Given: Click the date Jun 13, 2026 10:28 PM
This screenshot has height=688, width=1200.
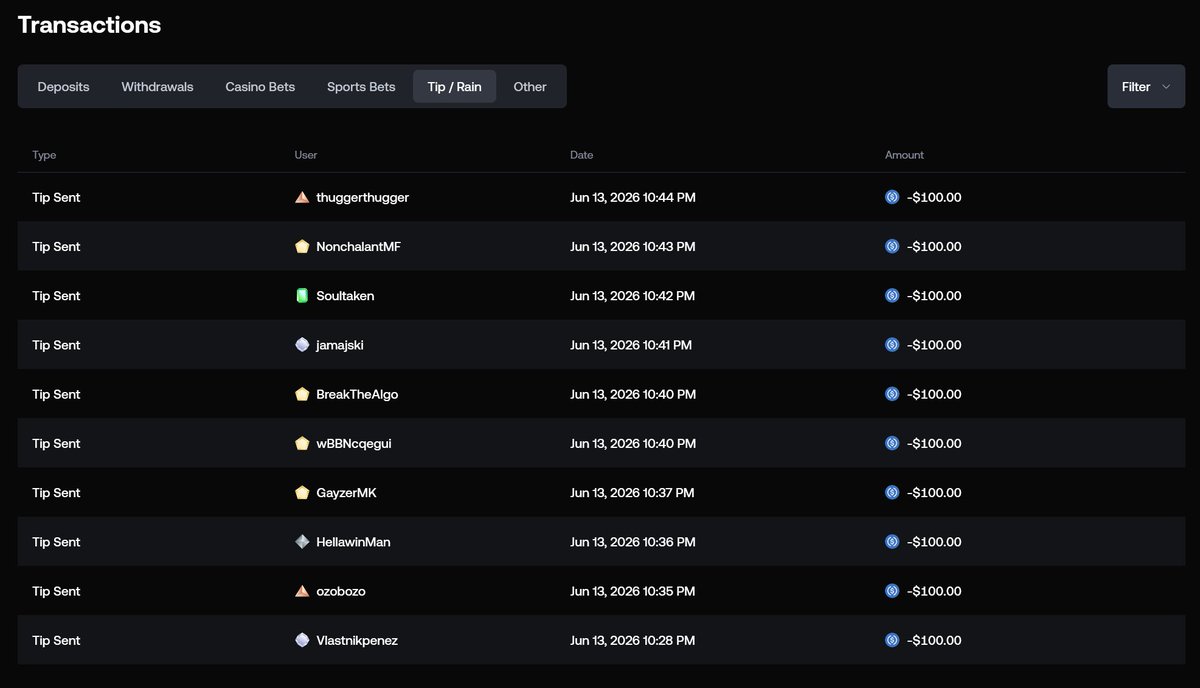Looking at the screenshot, I should tap(633, 640).
